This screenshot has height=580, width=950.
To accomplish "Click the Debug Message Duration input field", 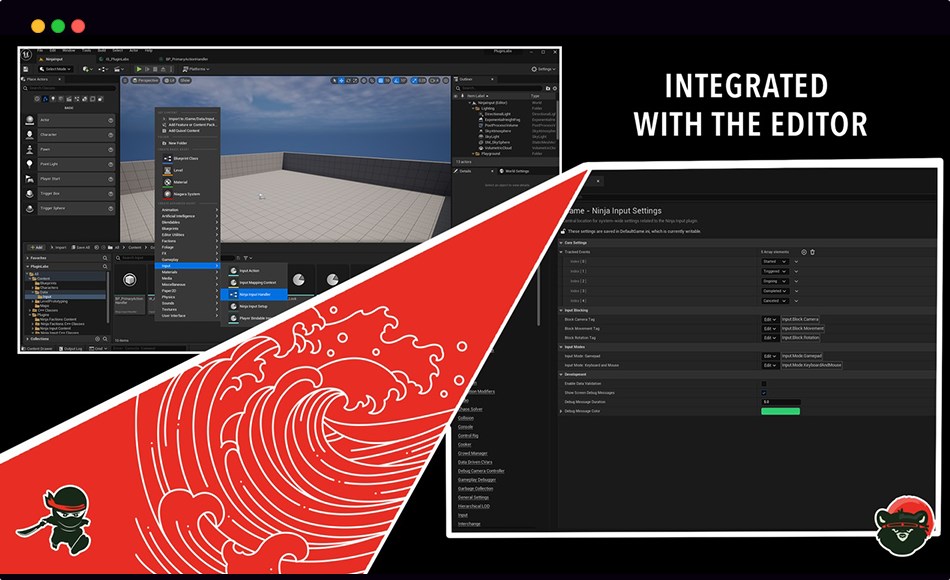I will pos(780,402).
